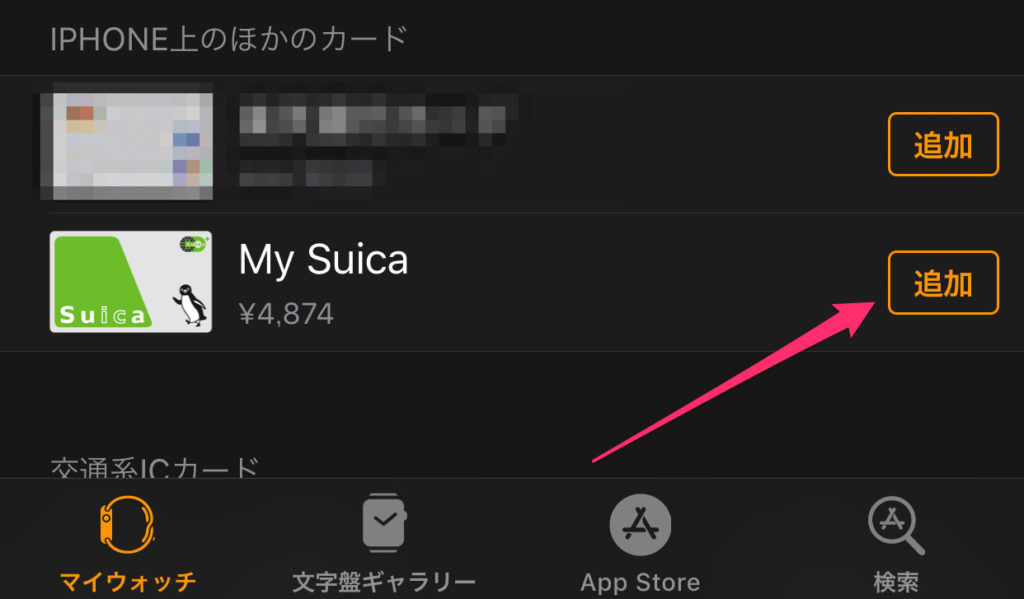Click the IPHONE上のほかのカード section header
1024x599 pixels.
(x=229, y=39)
